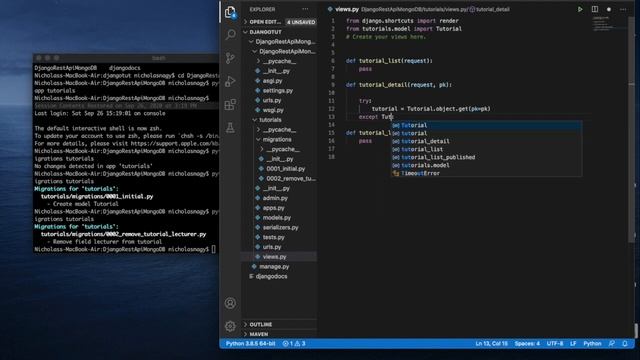Open the Search view in activity bar

[x=230, y=35]
